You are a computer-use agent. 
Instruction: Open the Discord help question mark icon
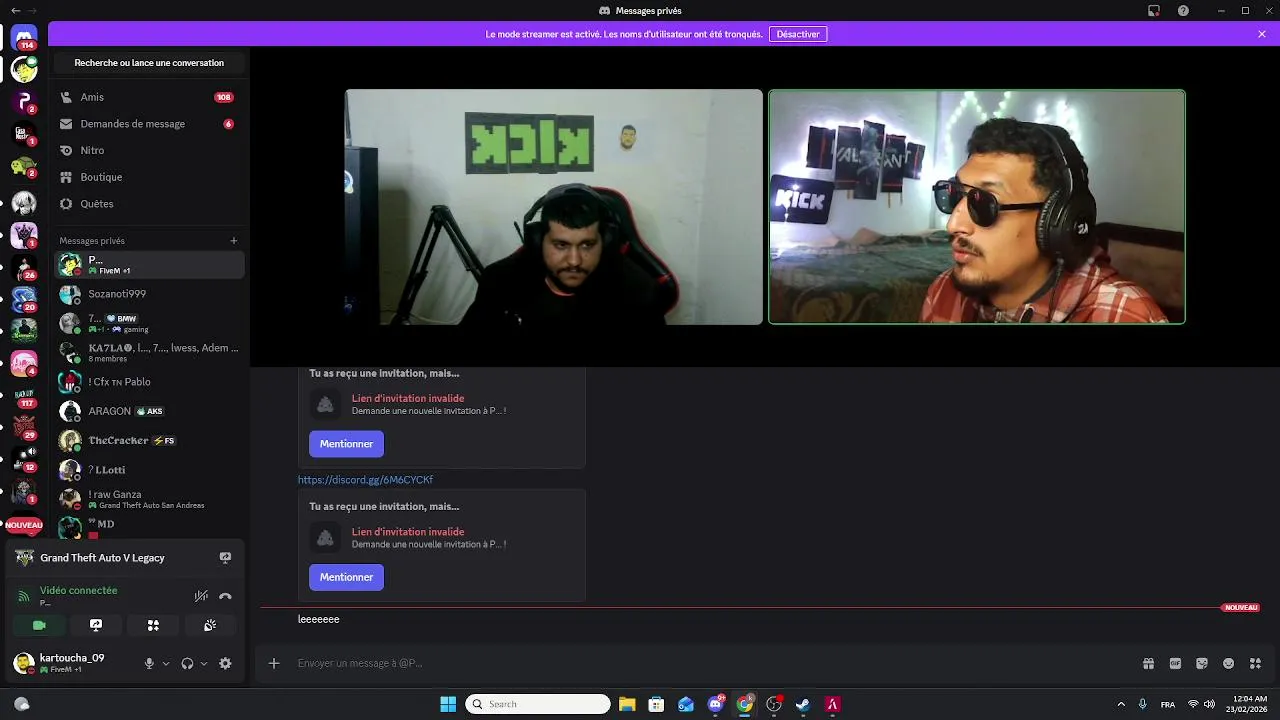1184,11
